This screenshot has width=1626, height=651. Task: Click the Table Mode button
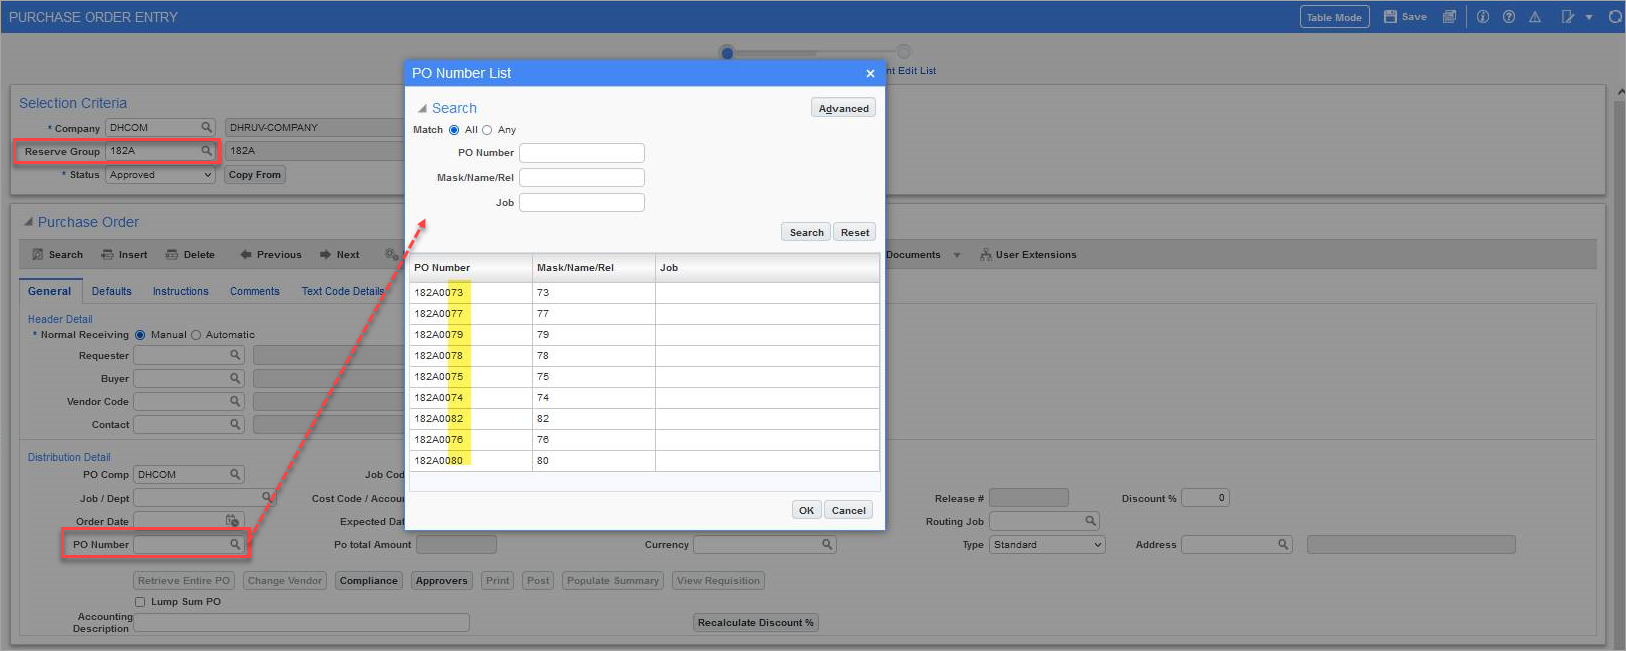point(1334,17)
